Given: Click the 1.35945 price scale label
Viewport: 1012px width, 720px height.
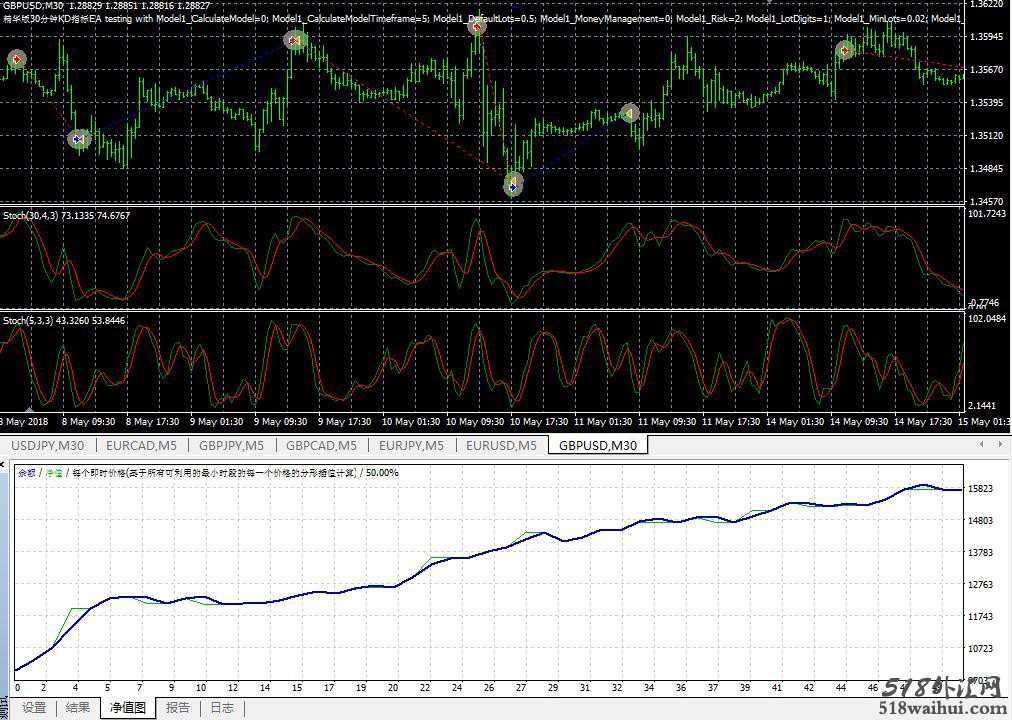Looking at the screenshot, I should pos(987,37).
